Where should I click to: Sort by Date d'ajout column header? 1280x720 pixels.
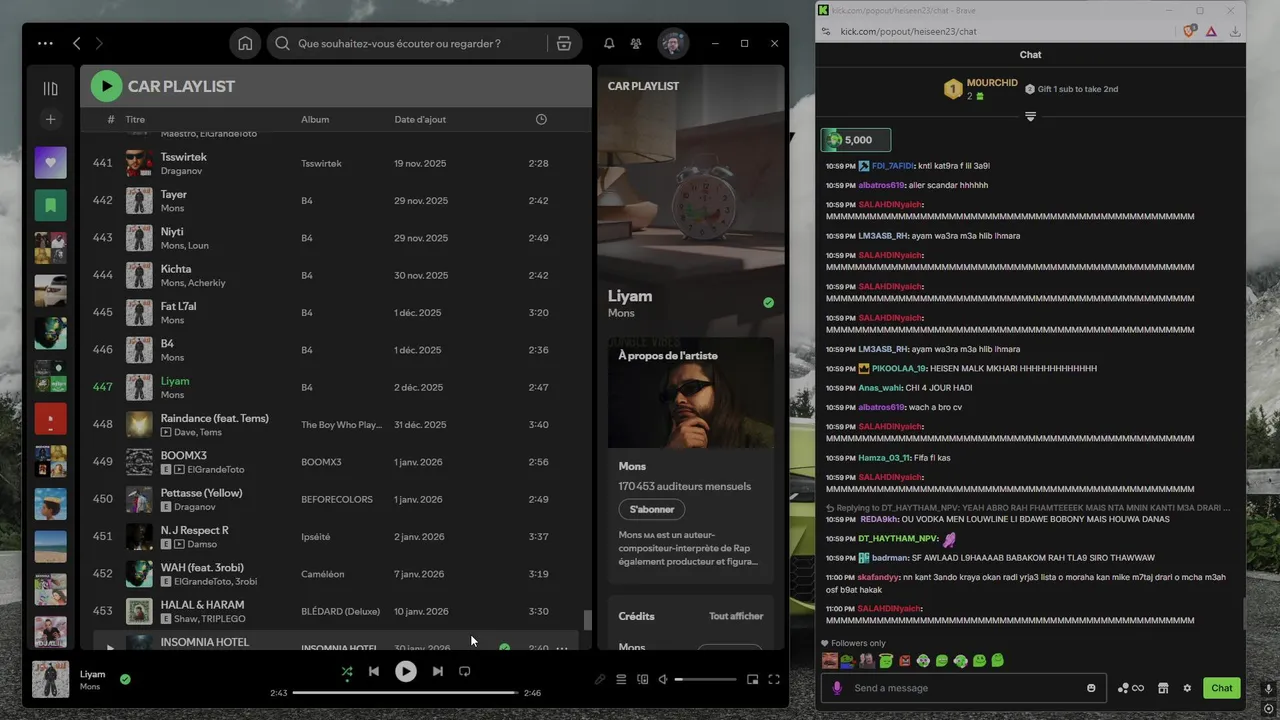click(420, 120)
